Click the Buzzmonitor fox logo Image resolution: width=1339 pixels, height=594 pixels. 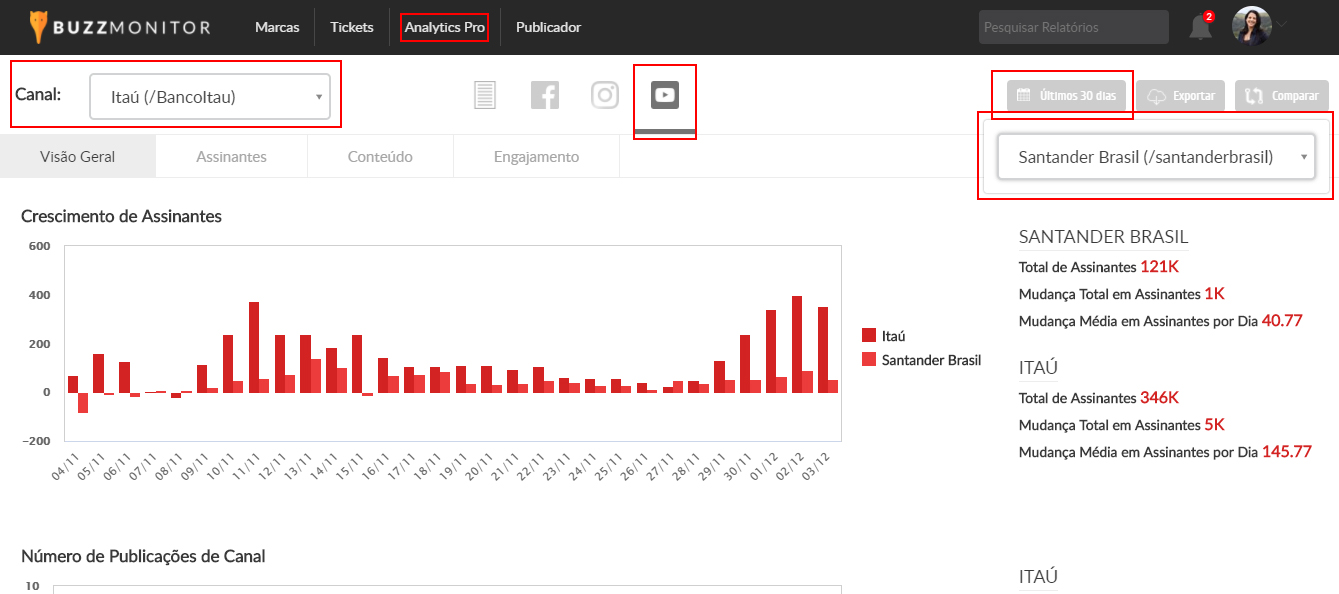(38, 27)
